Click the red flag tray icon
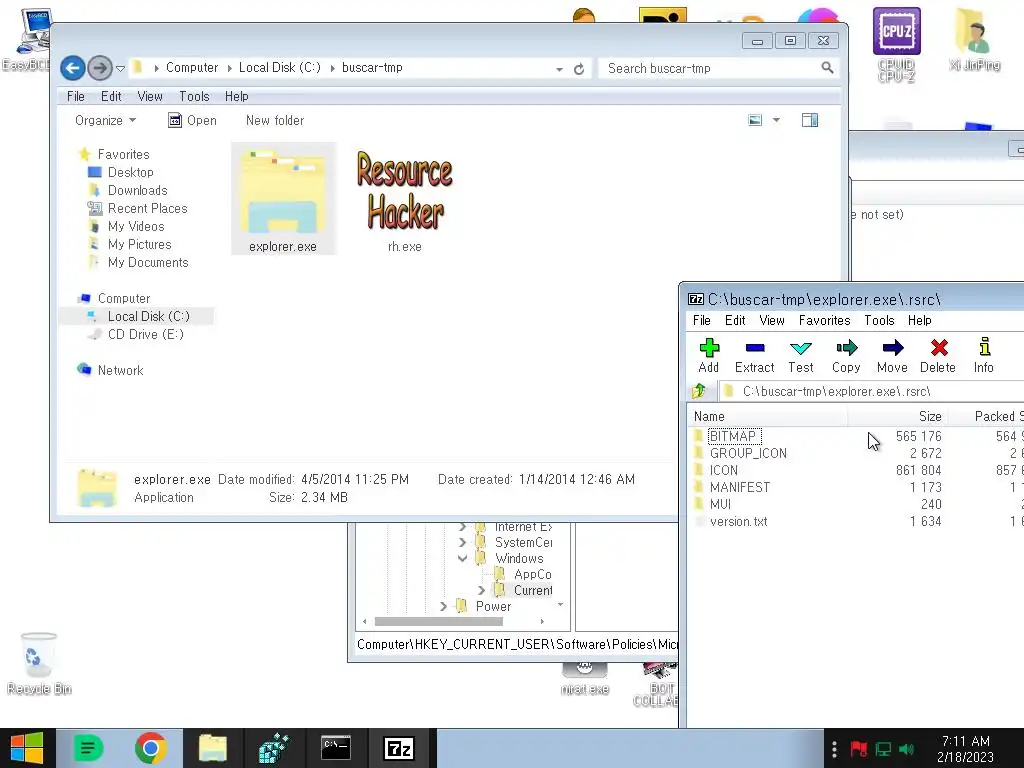Screen dimensions: 1024x768 (859, 749)
